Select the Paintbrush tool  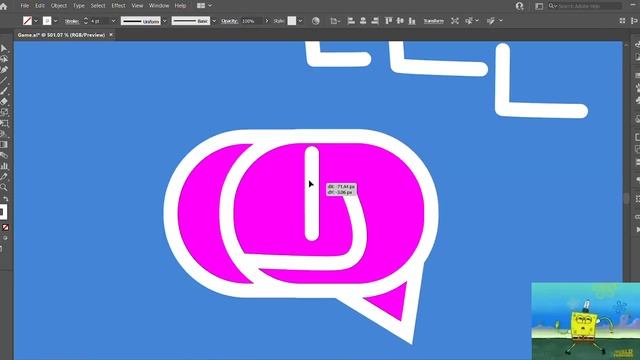(x=4, y=91)
